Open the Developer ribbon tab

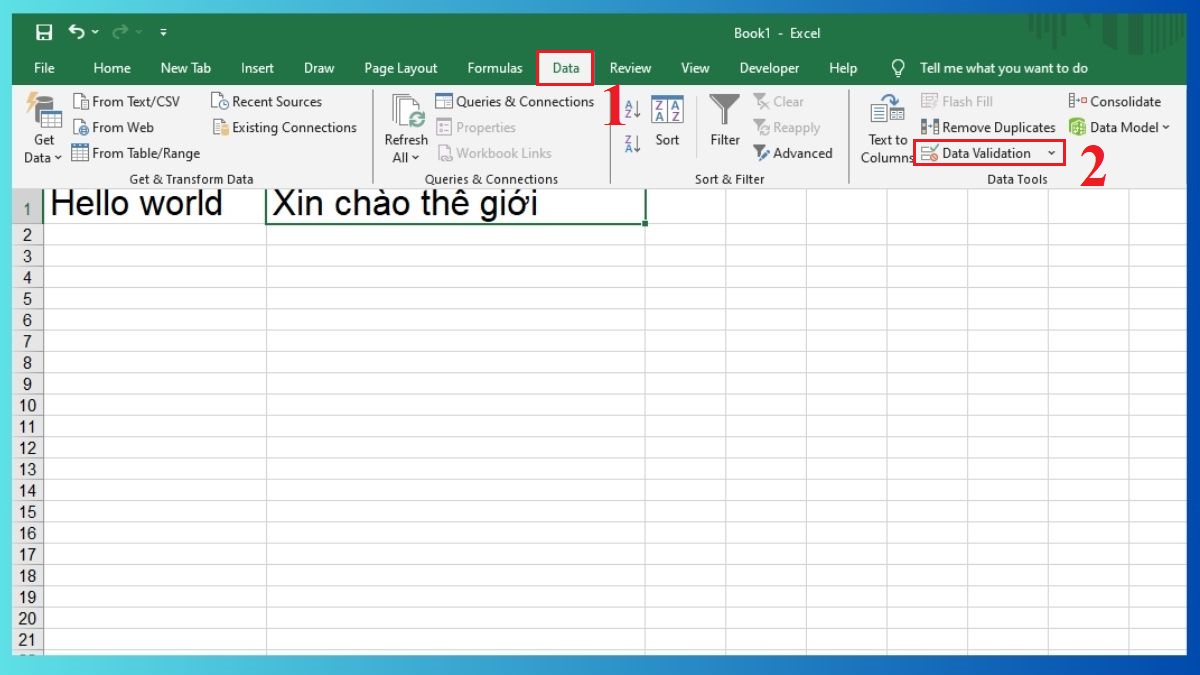pos(769,68)
